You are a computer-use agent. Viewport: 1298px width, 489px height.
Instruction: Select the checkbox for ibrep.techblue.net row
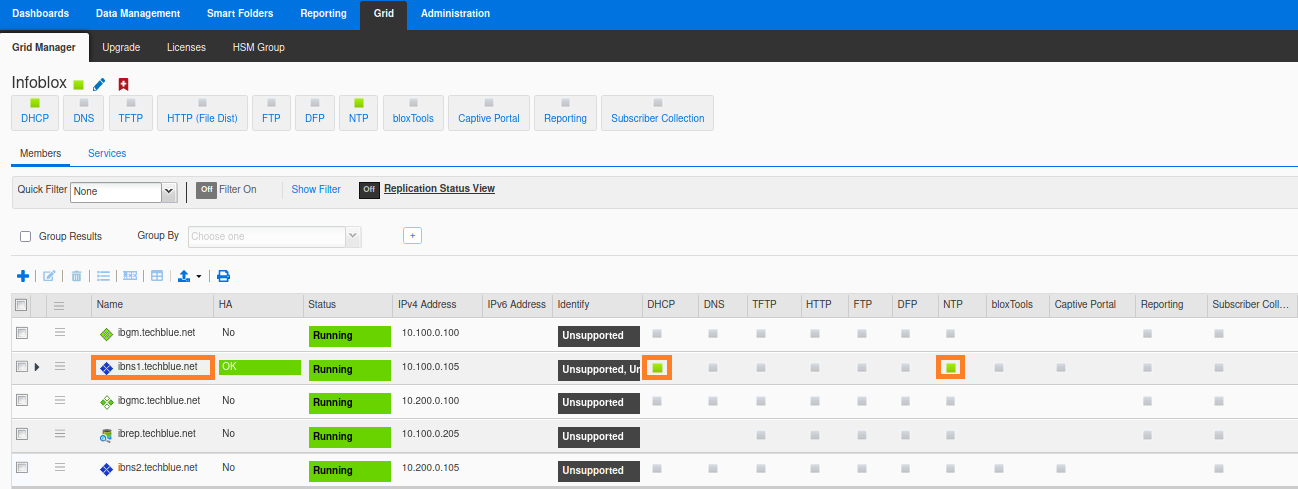coord(22,434)
